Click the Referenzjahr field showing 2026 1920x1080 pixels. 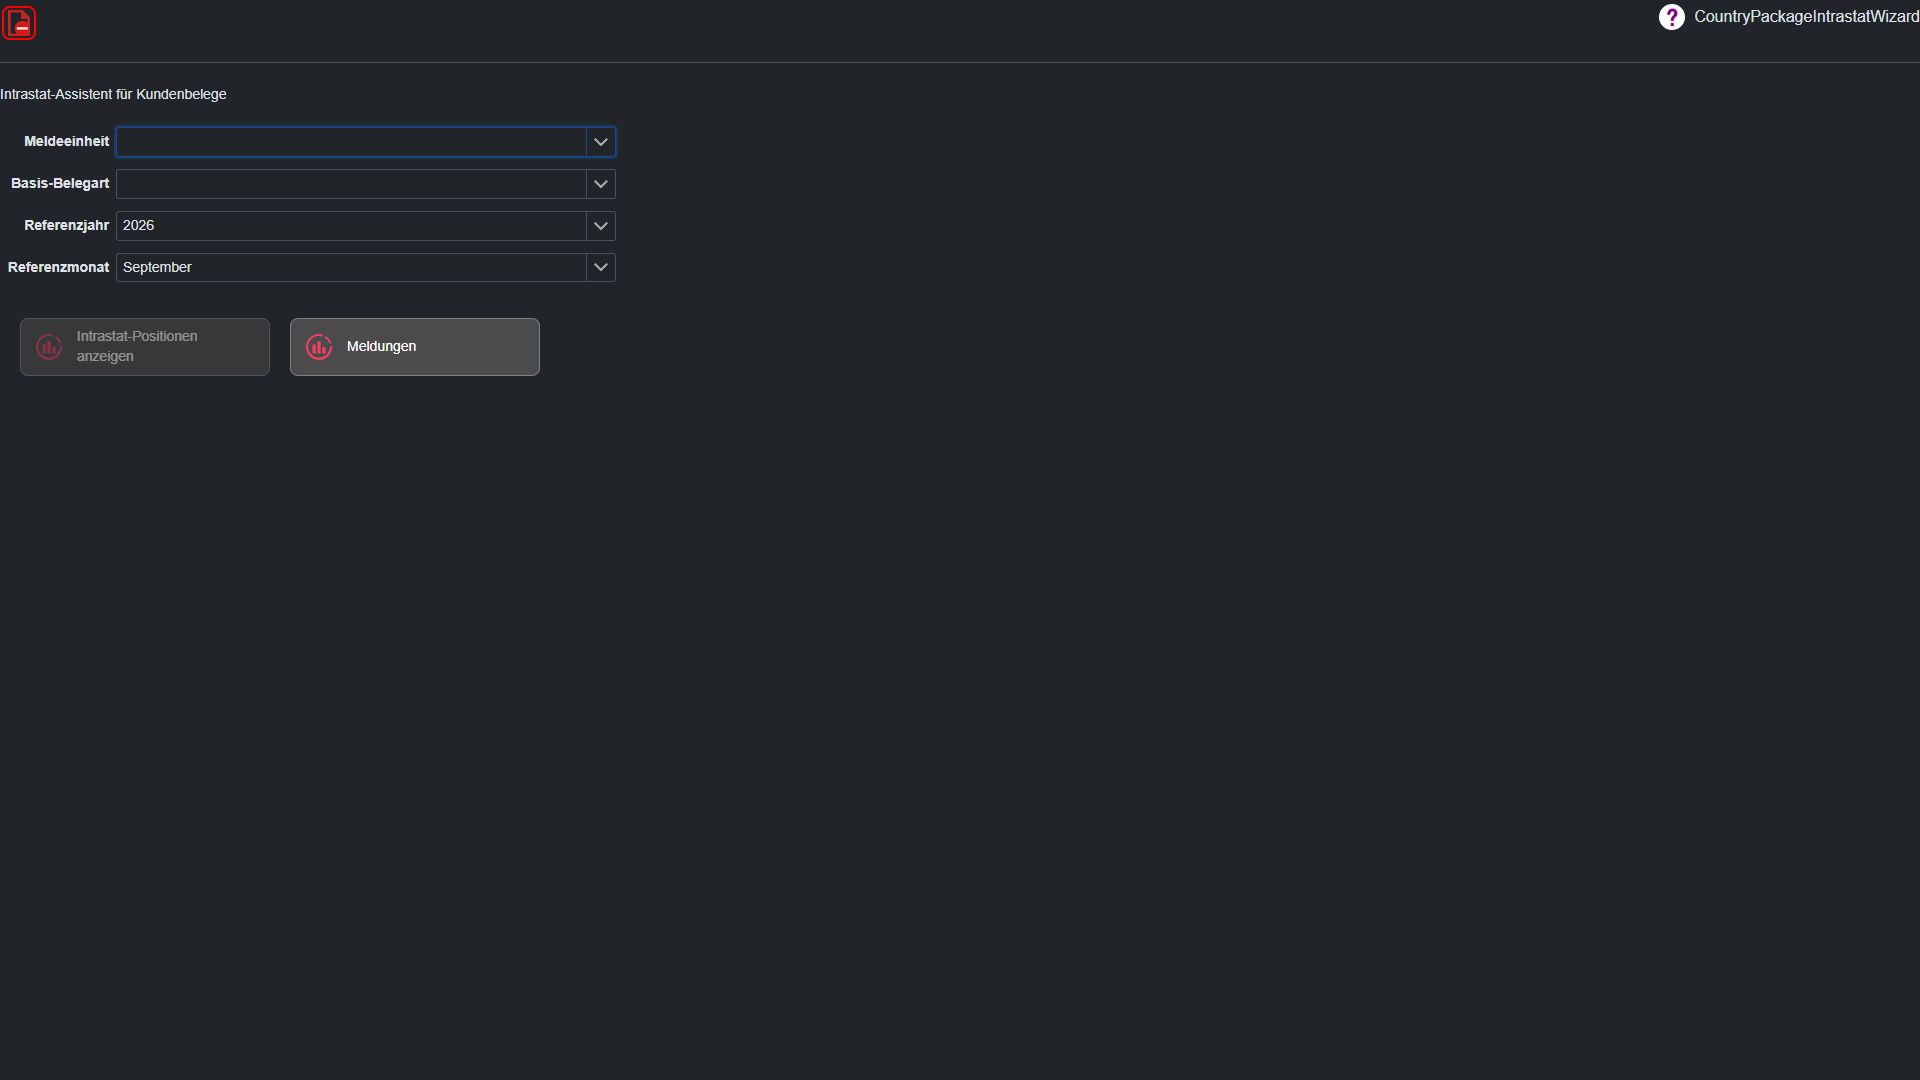click(351, 226)
